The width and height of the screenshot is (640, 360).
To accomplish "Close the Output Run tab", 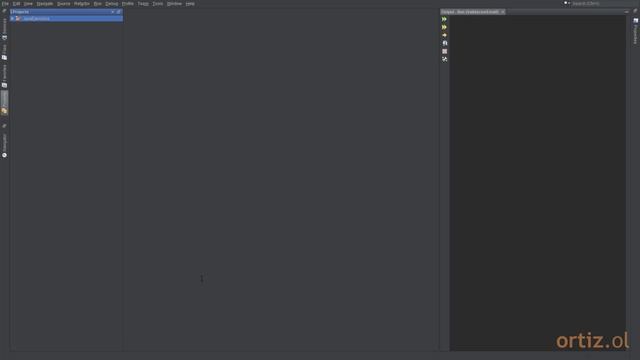I will (503, 12).
